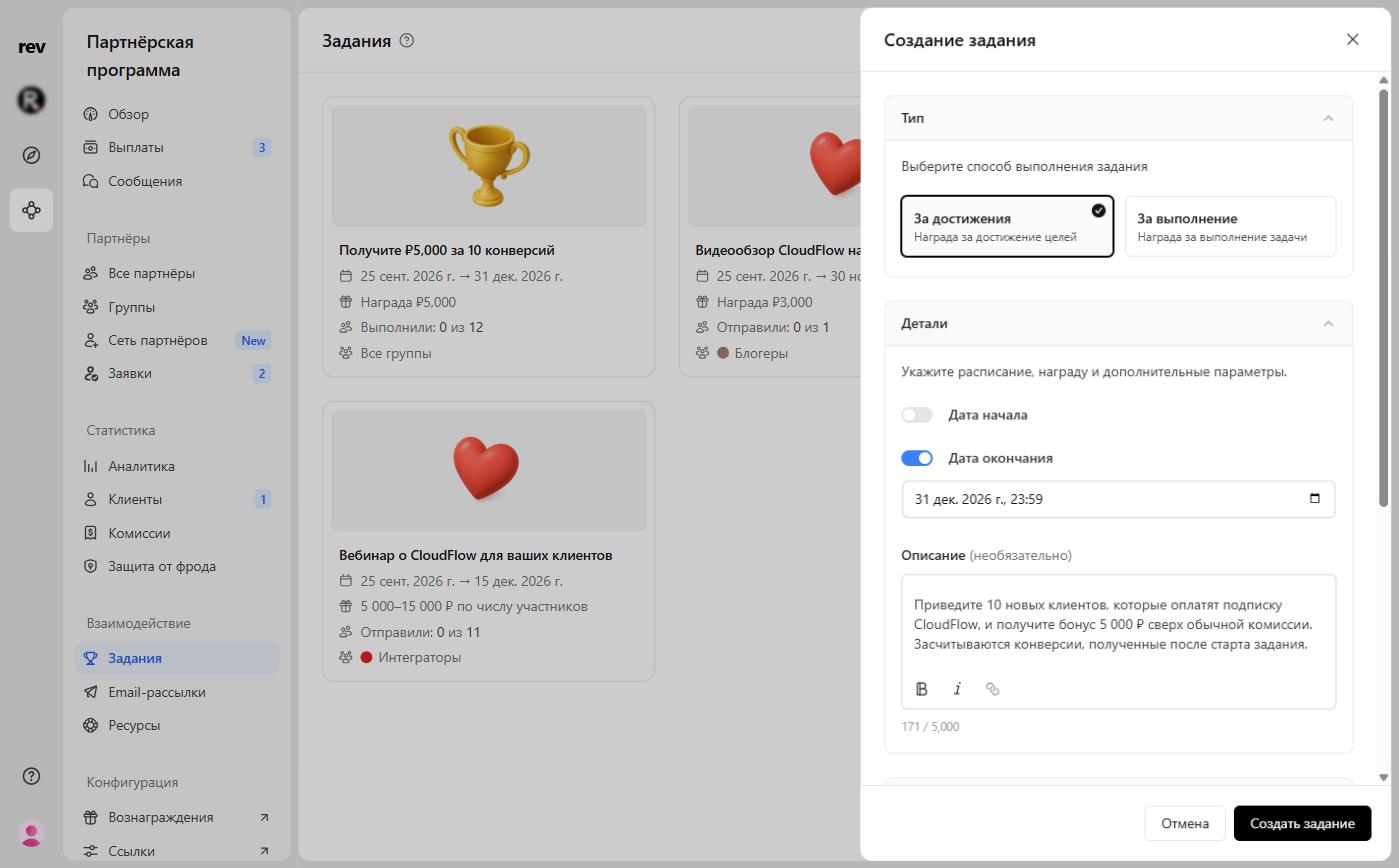The image size is (1399, 868).
Task: Click the trophy image on the first task card
Action: pyautogui.click(x=488, y=166)
